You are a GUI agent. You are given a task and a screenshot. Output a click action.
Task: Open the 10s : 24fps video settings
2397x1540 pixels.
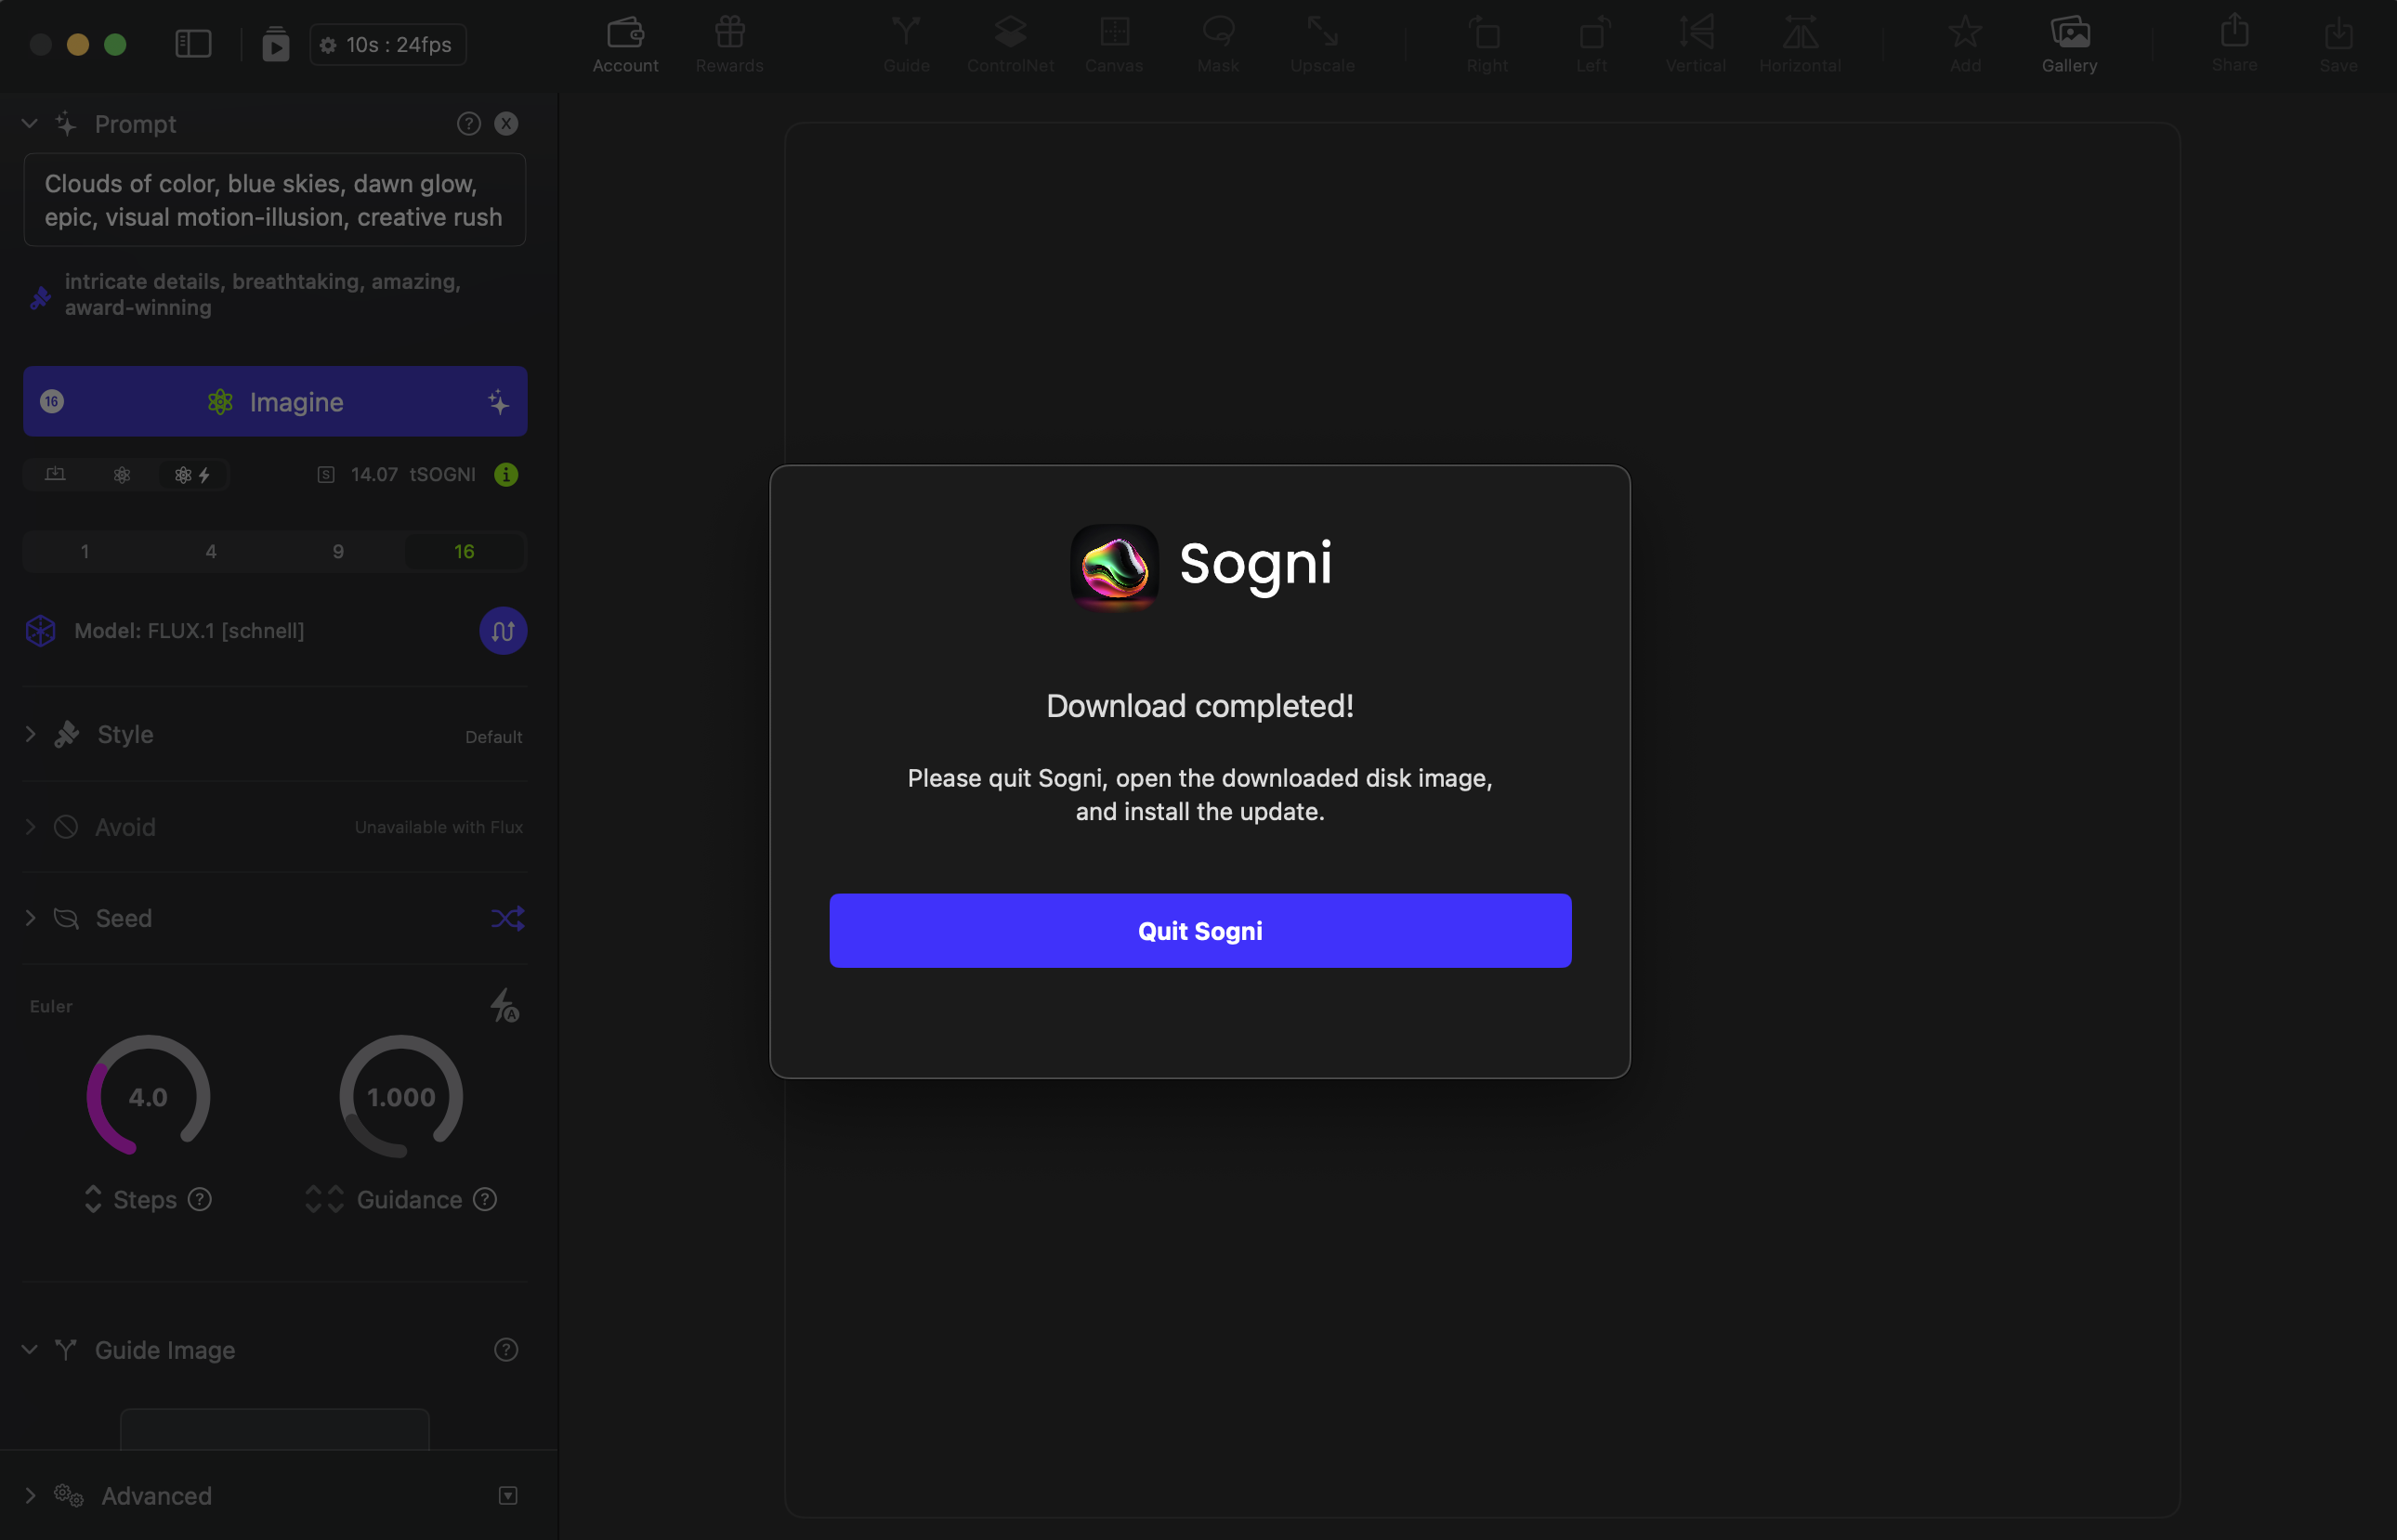point(388,45)
